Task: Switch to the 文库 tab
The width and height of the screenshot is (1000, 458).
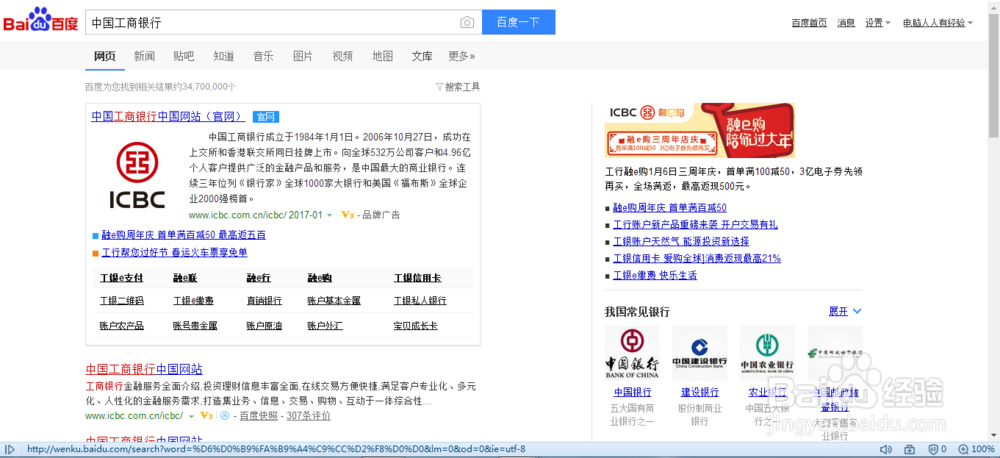Action: 422,56
